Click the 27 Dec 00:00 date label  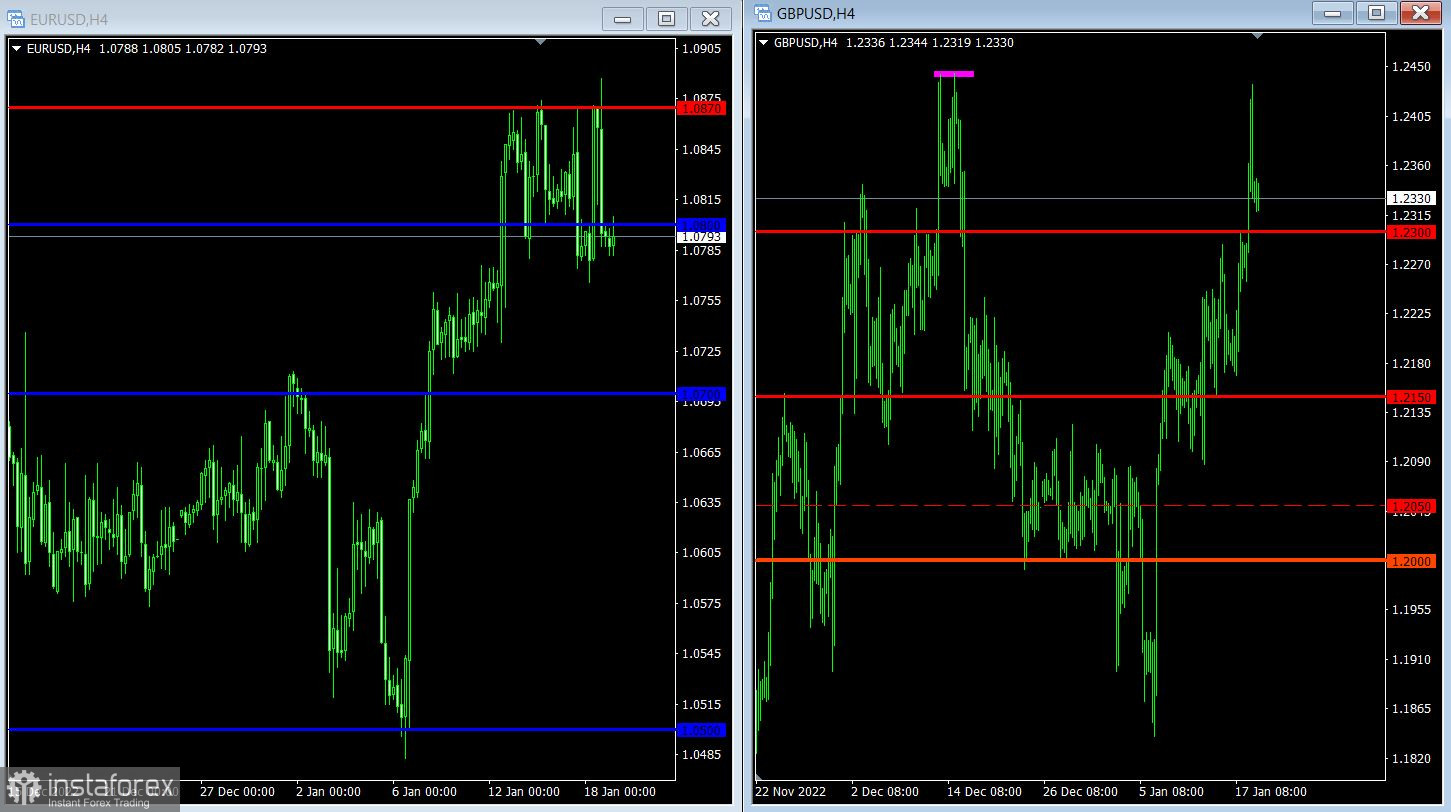237,792
